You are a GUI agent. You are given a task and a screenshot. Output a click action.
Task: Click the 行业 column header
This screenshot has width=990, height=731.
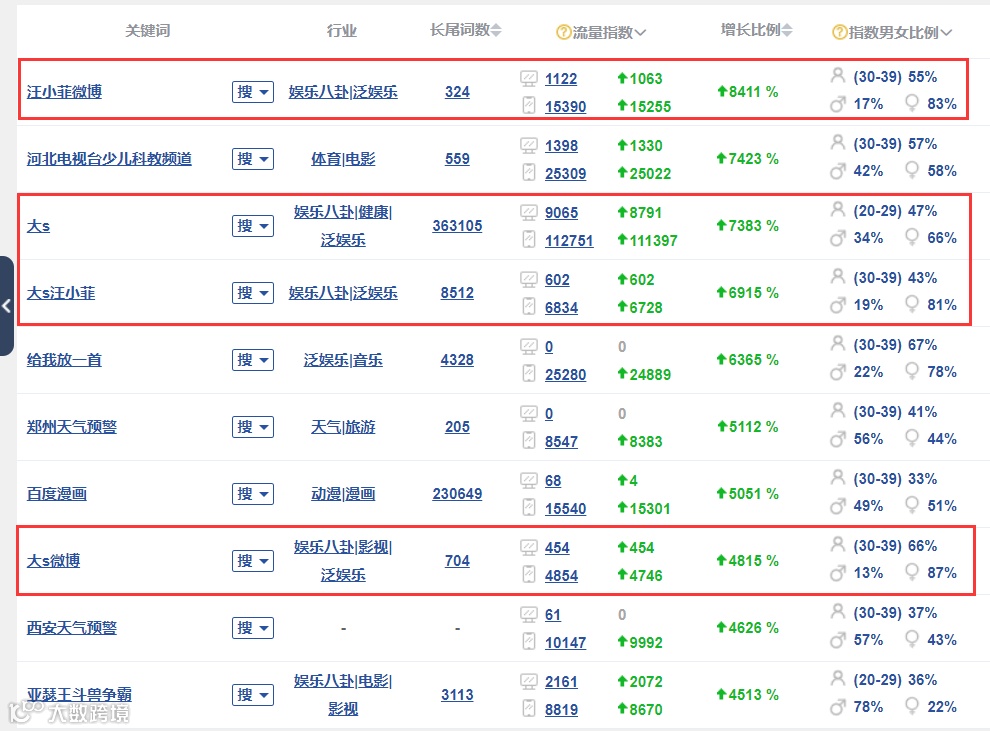pos(342,30)
